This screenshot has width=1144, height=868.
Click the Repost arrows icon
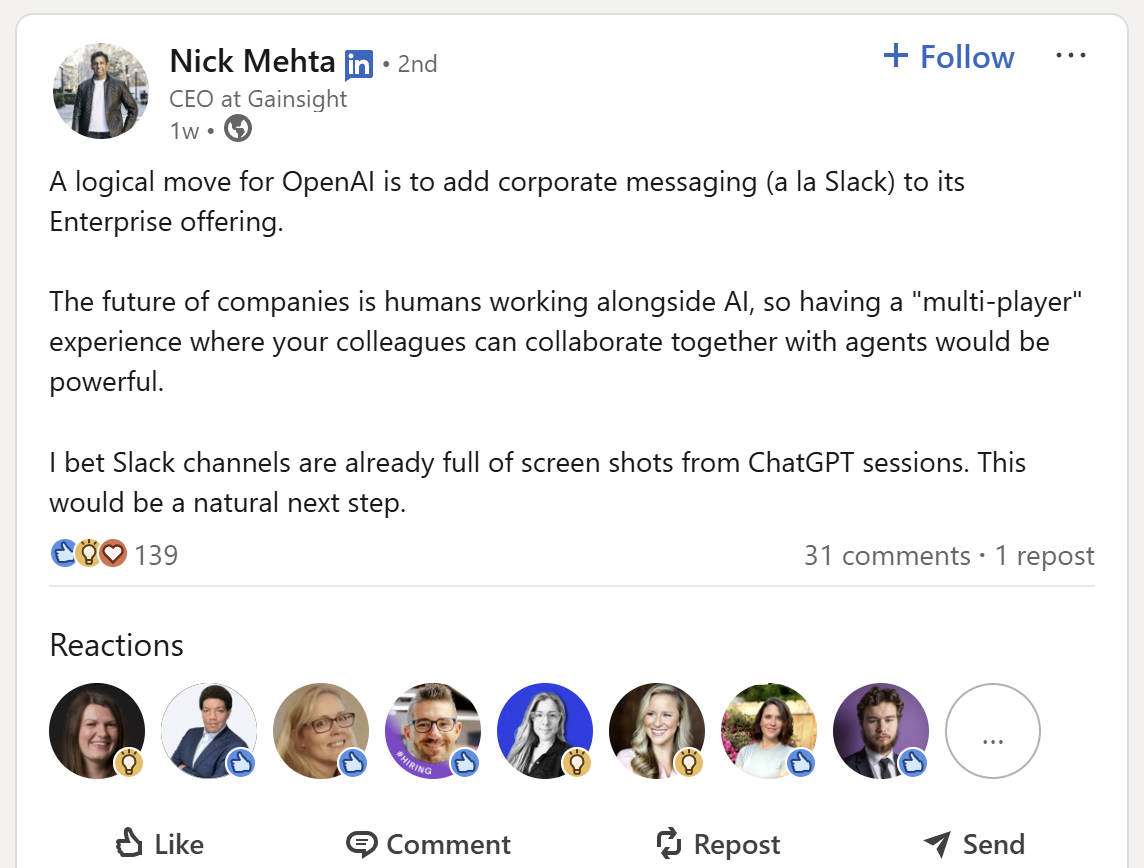(x=669, y=843)
